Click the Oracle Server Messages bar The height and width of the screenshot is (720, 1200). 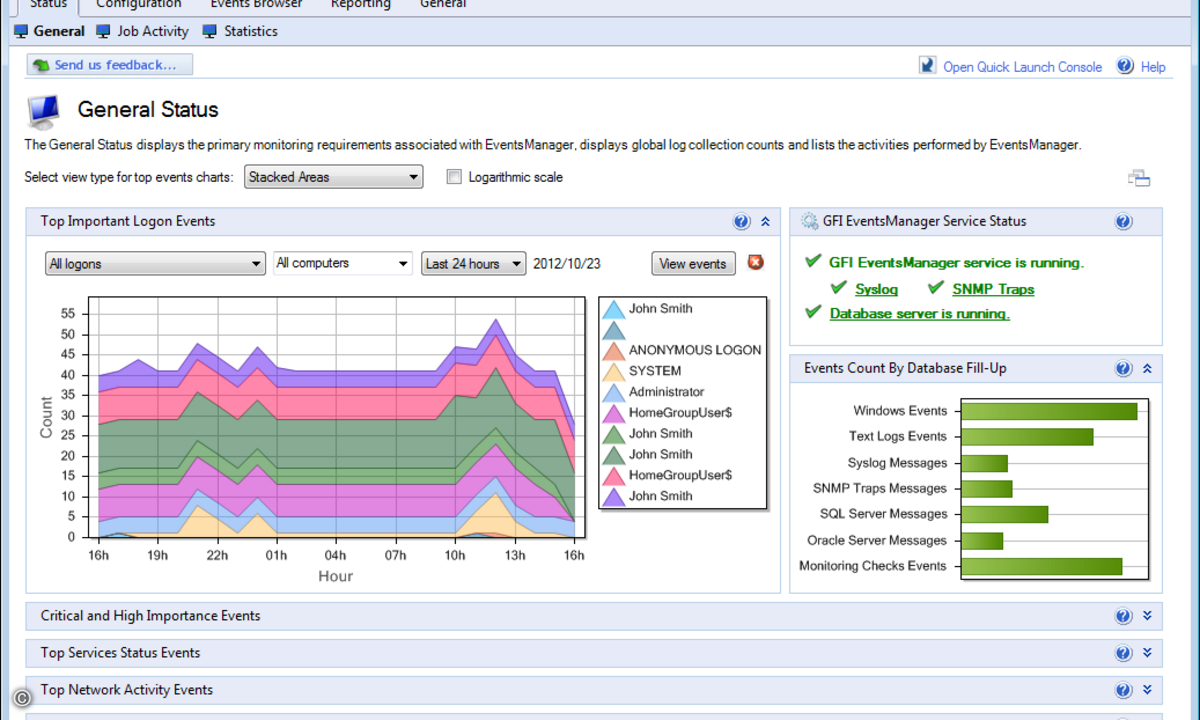(x=982, y=541)
